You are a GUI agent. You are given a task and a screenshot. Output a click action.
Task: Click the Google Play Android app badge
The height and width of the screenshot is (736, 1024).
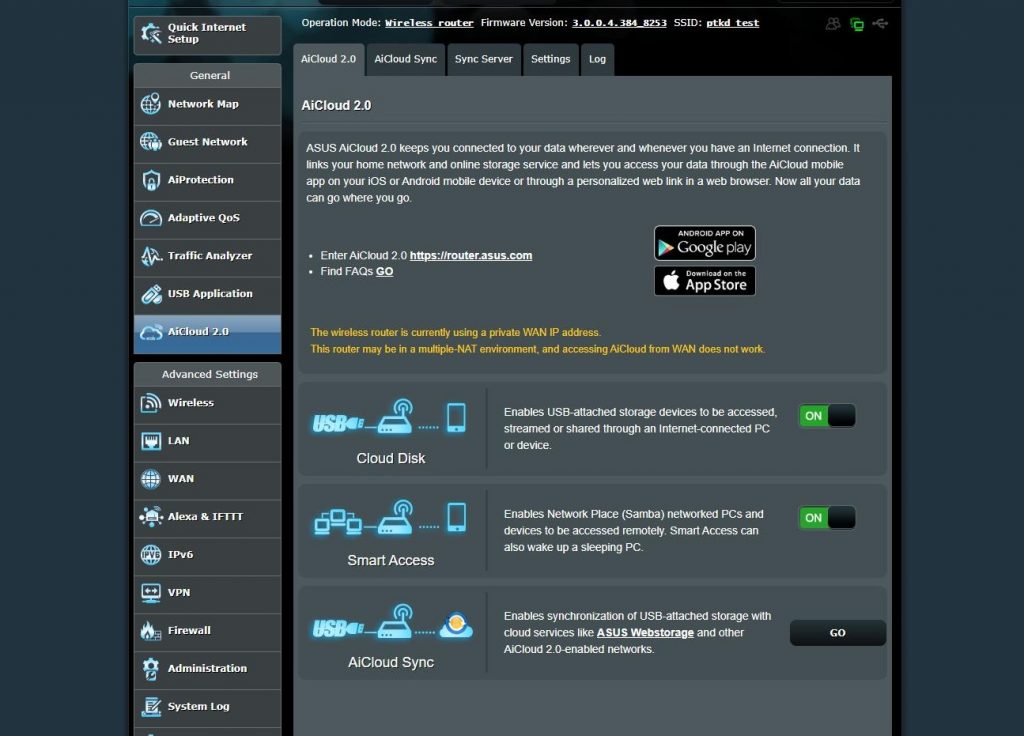tap(705, 243)
